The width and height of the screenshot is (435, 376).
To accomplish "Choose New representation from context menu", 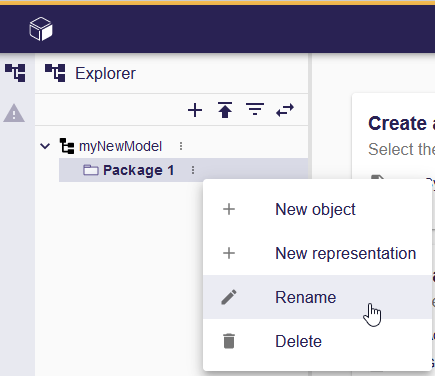I will pos(317,253).
